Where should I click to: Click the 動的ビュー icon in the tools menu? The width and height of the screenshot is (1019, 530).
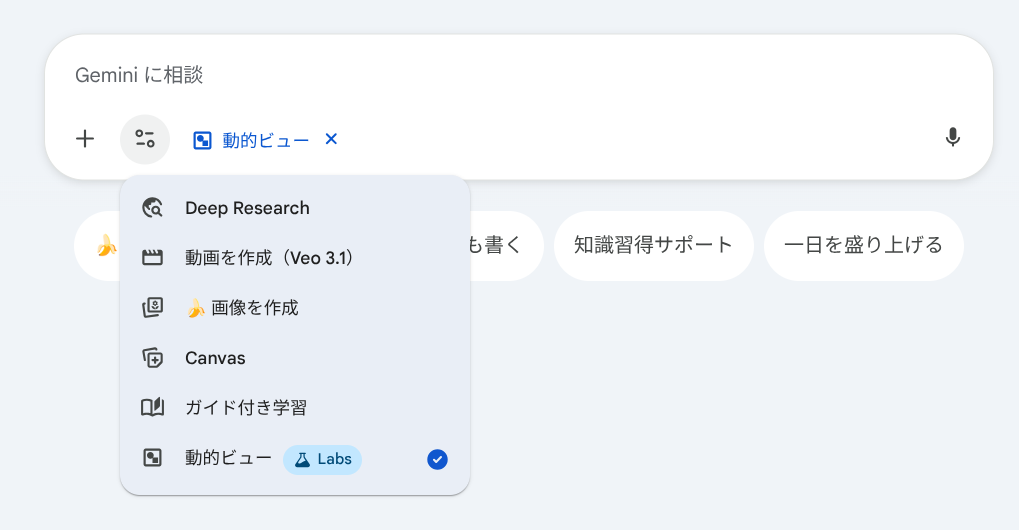tap(152, 458)
